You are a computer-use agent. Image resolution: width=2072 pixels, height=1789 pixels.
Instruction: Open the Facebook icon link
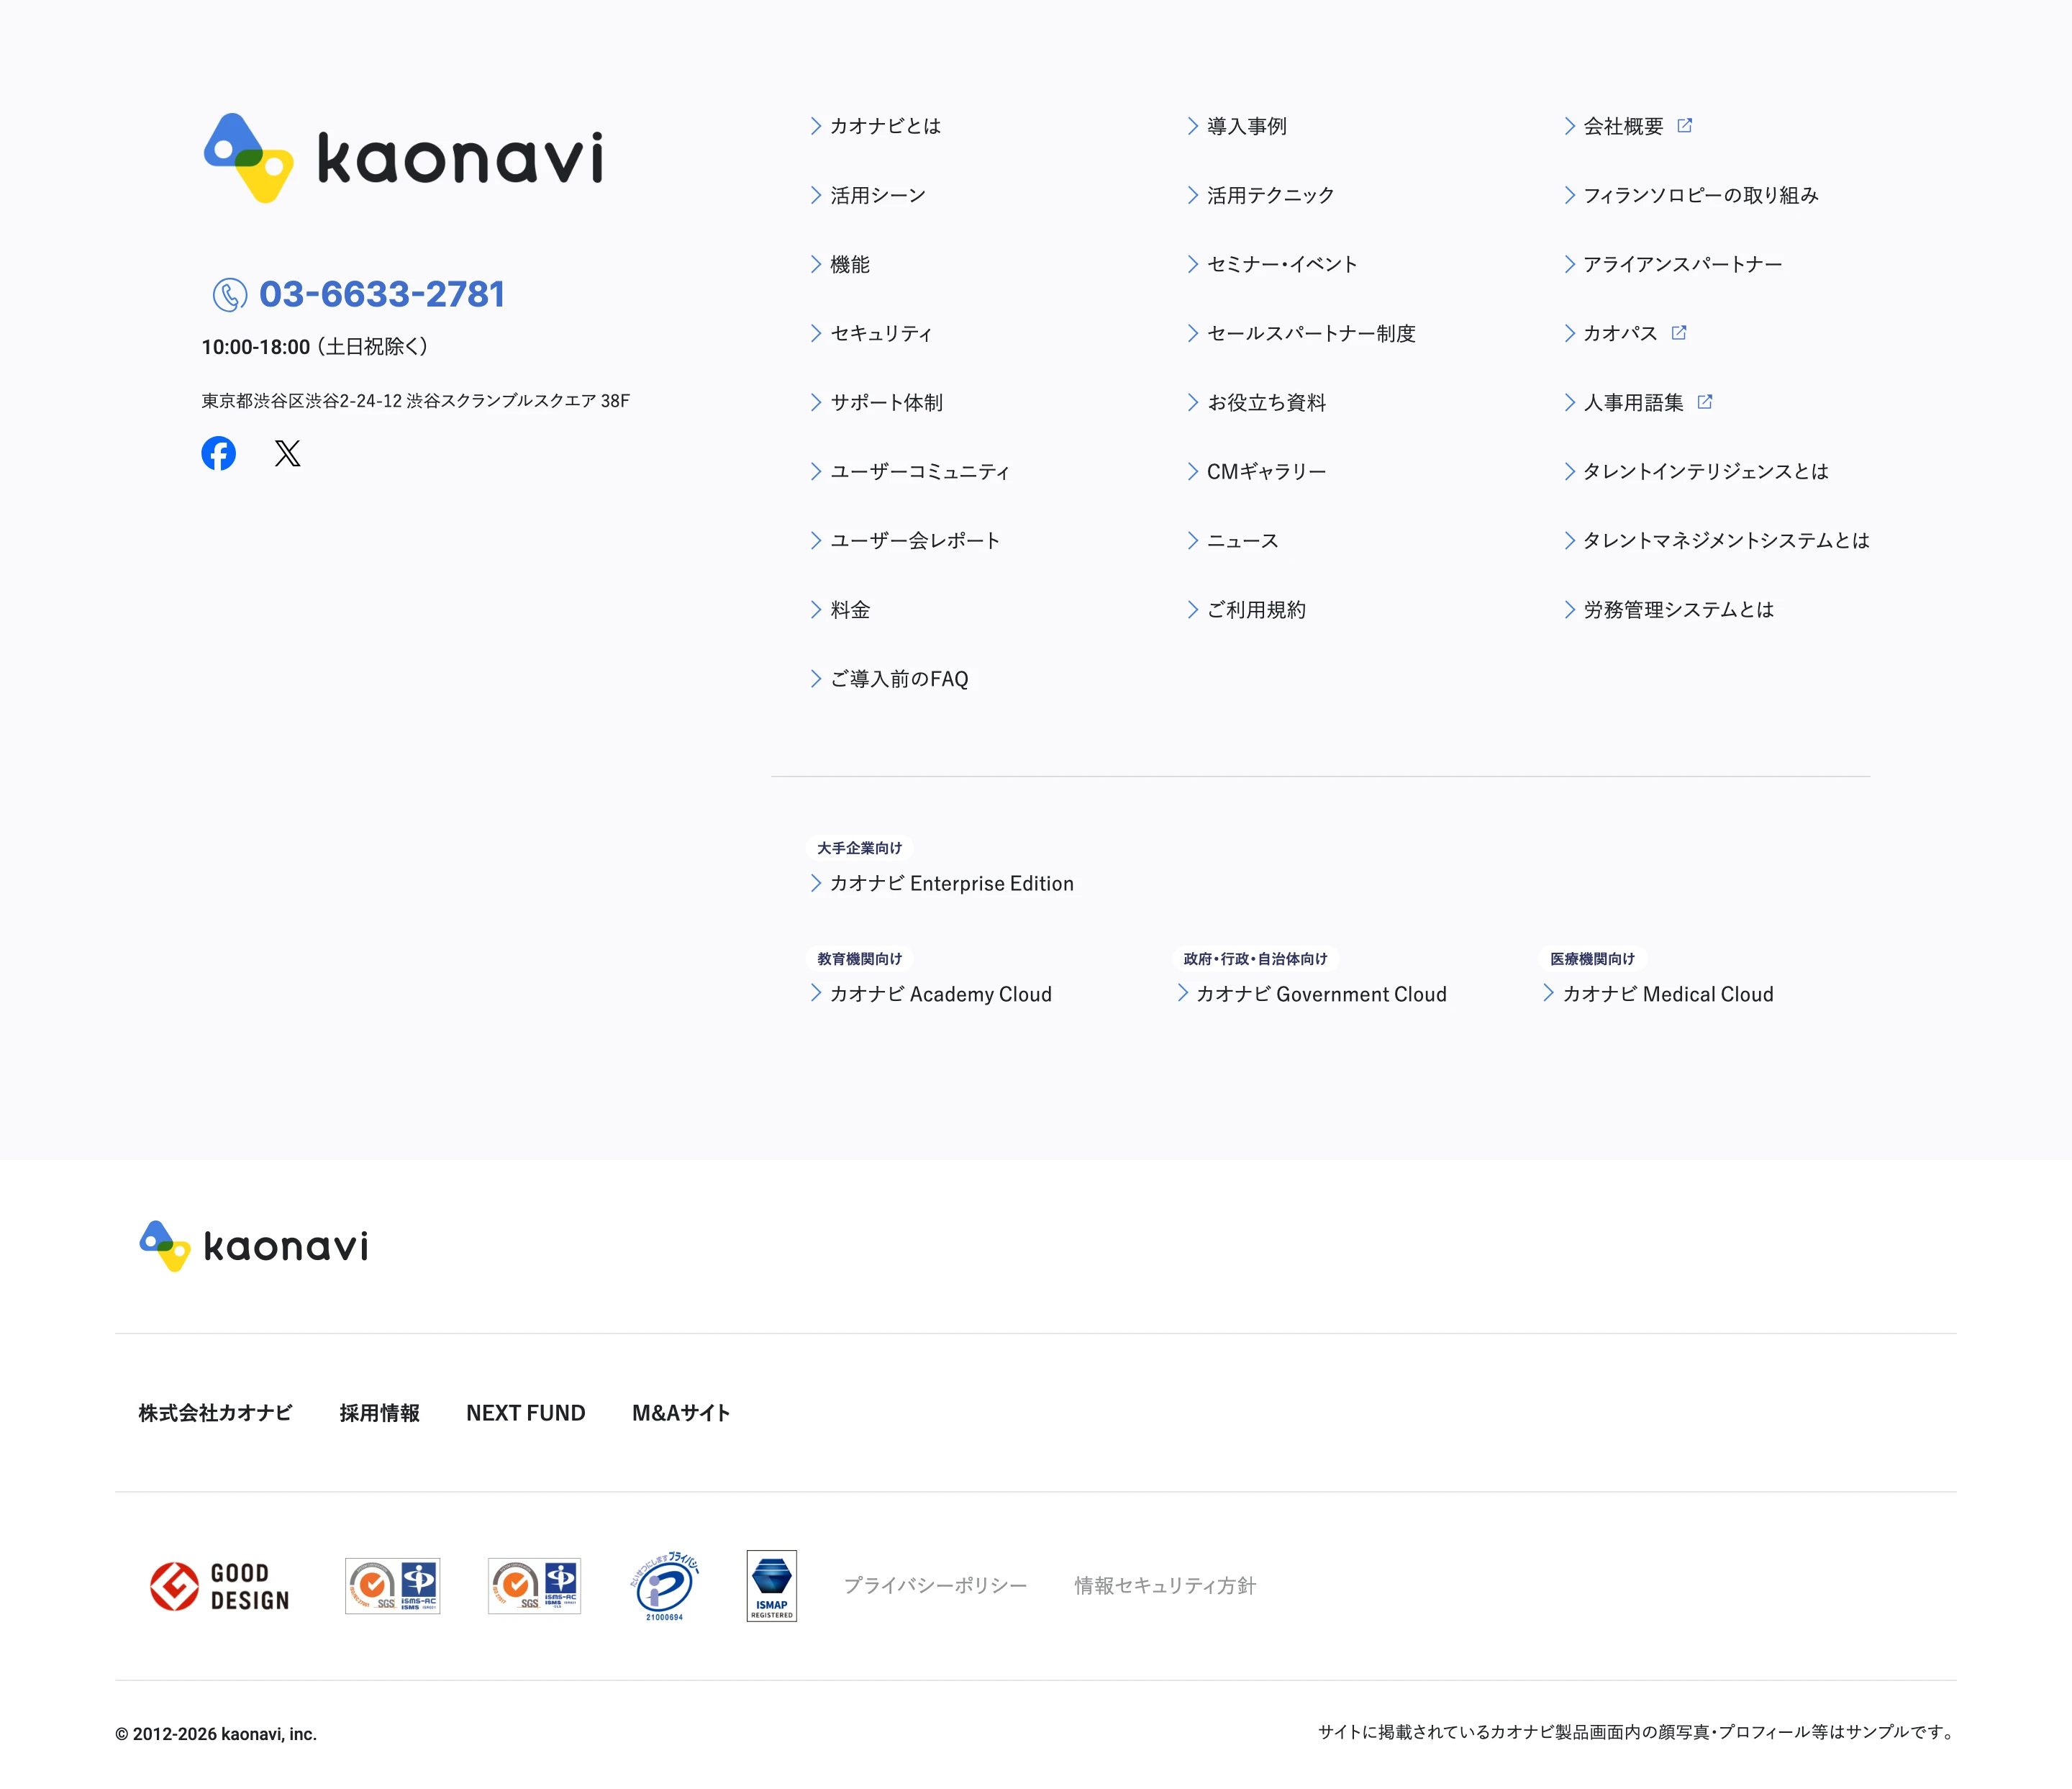(218, 453)
